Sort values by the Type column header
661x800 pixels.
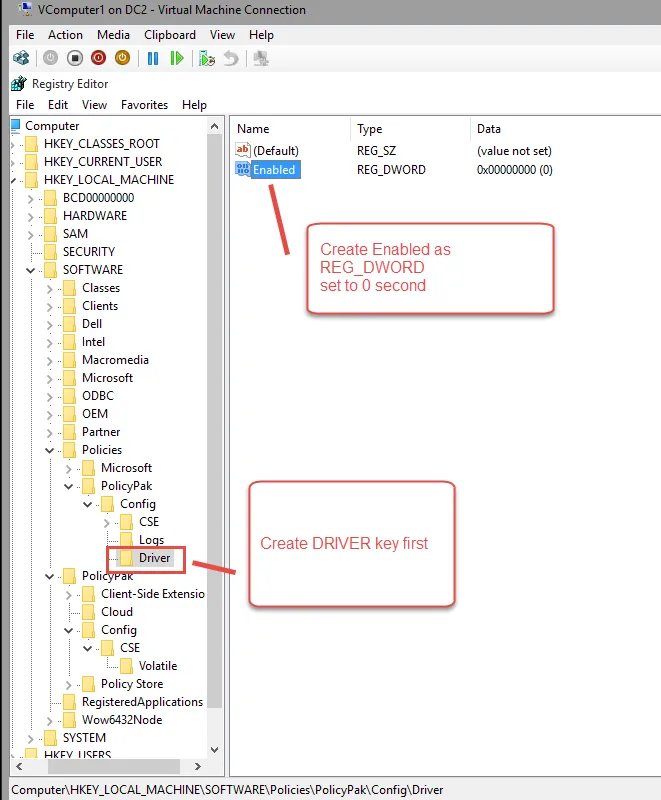370,129
